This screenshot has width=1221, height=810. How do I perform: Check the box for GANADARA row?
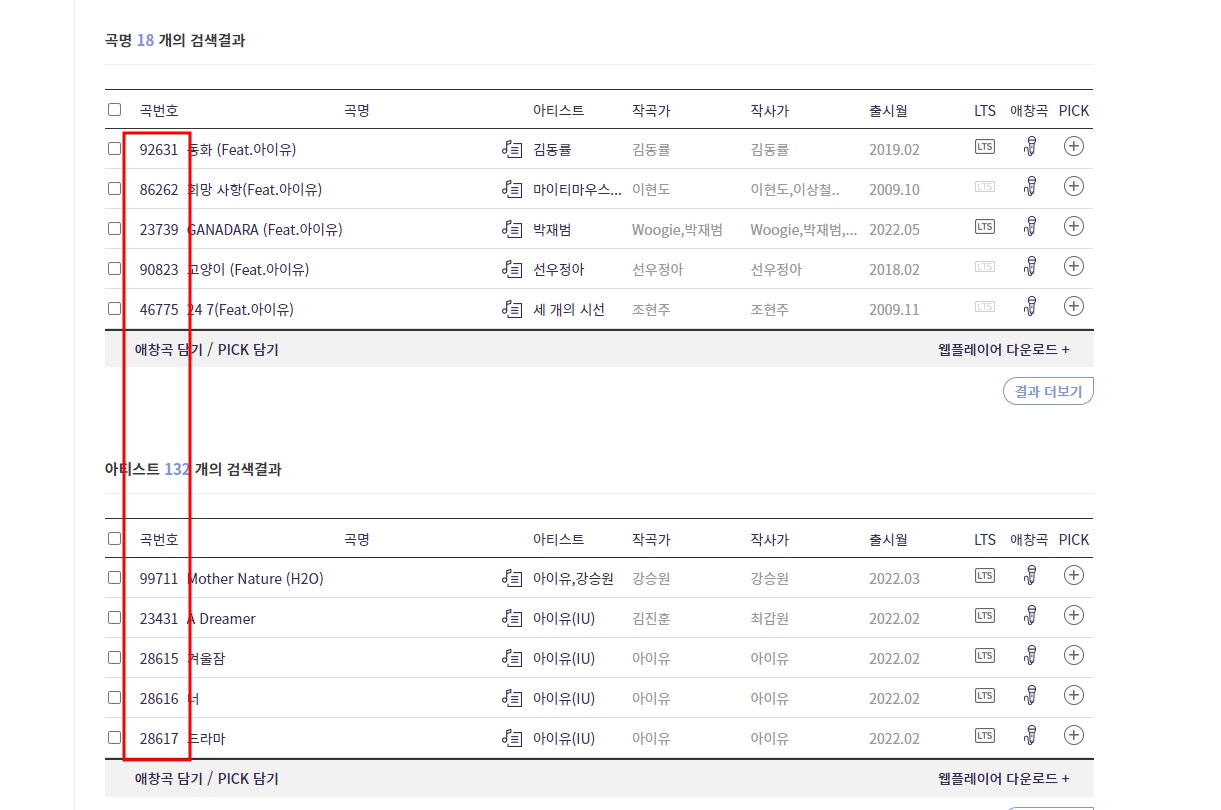click(114, 228)
